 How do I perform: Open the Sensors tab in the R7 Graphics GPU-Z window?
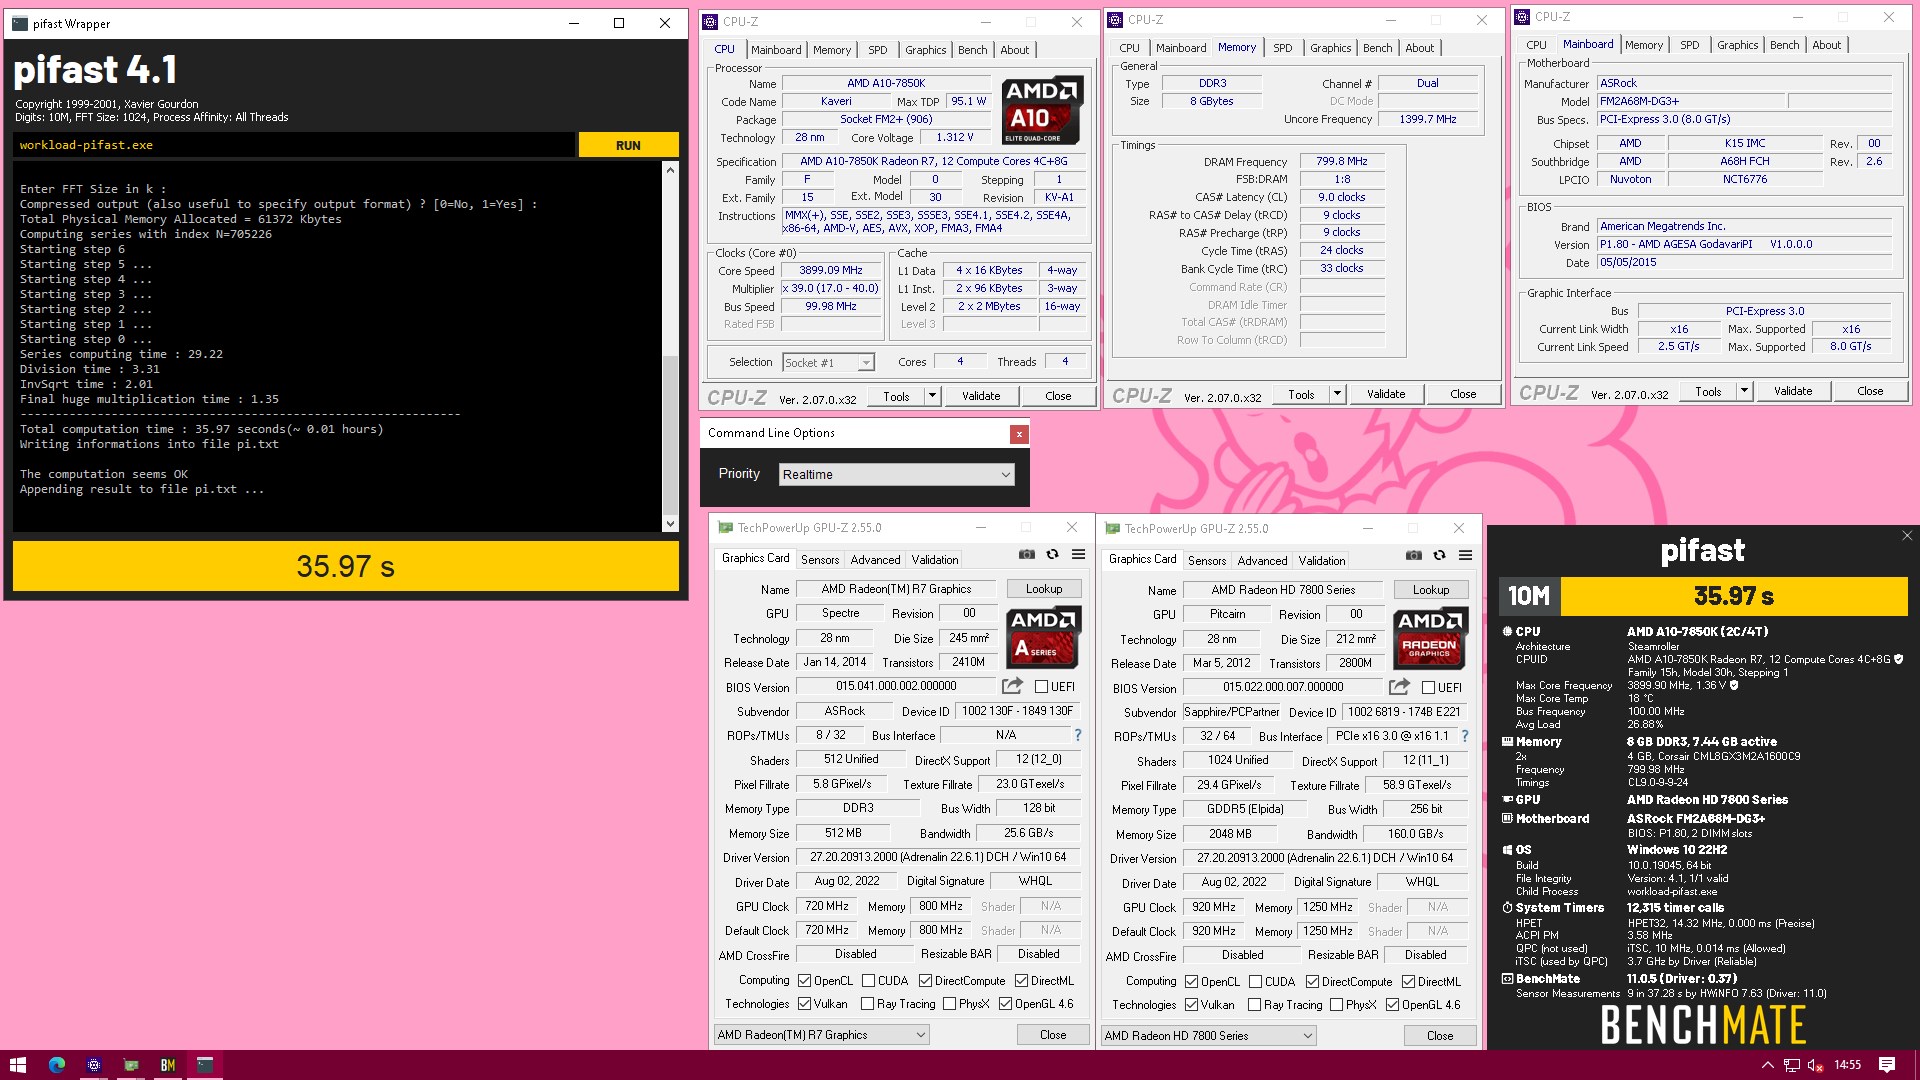[820, 560]
